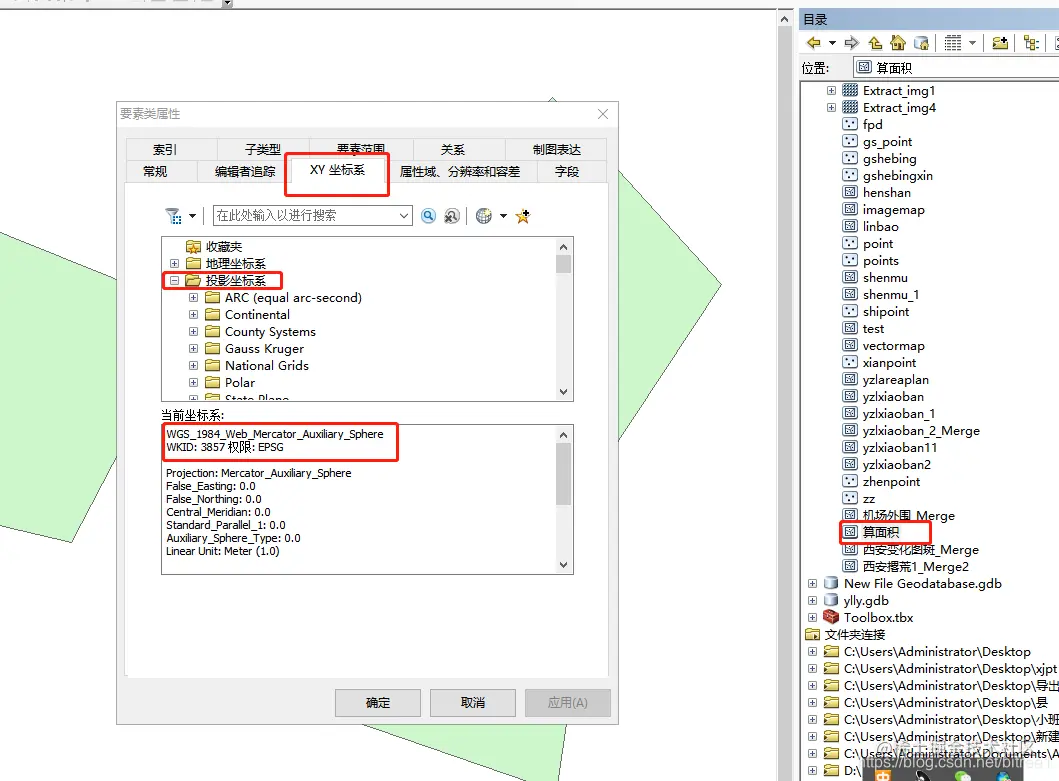Expand the Extract_img1 raster
Viewport: 1059px width, 781px height.
point(831,91)
